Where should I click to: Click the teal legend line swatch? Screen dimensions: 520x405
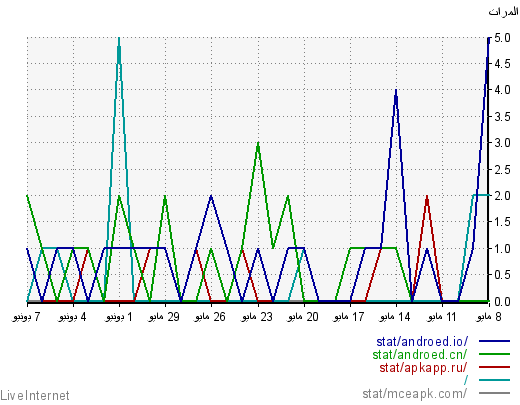(494, 380)
